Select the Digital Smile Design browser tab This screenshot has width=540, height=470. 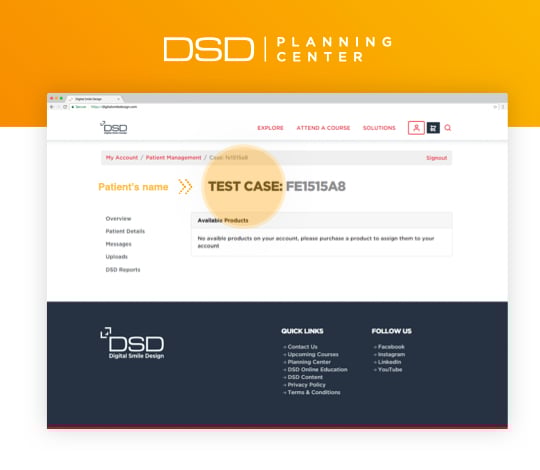pyautogui.click(x=94, y=99)
